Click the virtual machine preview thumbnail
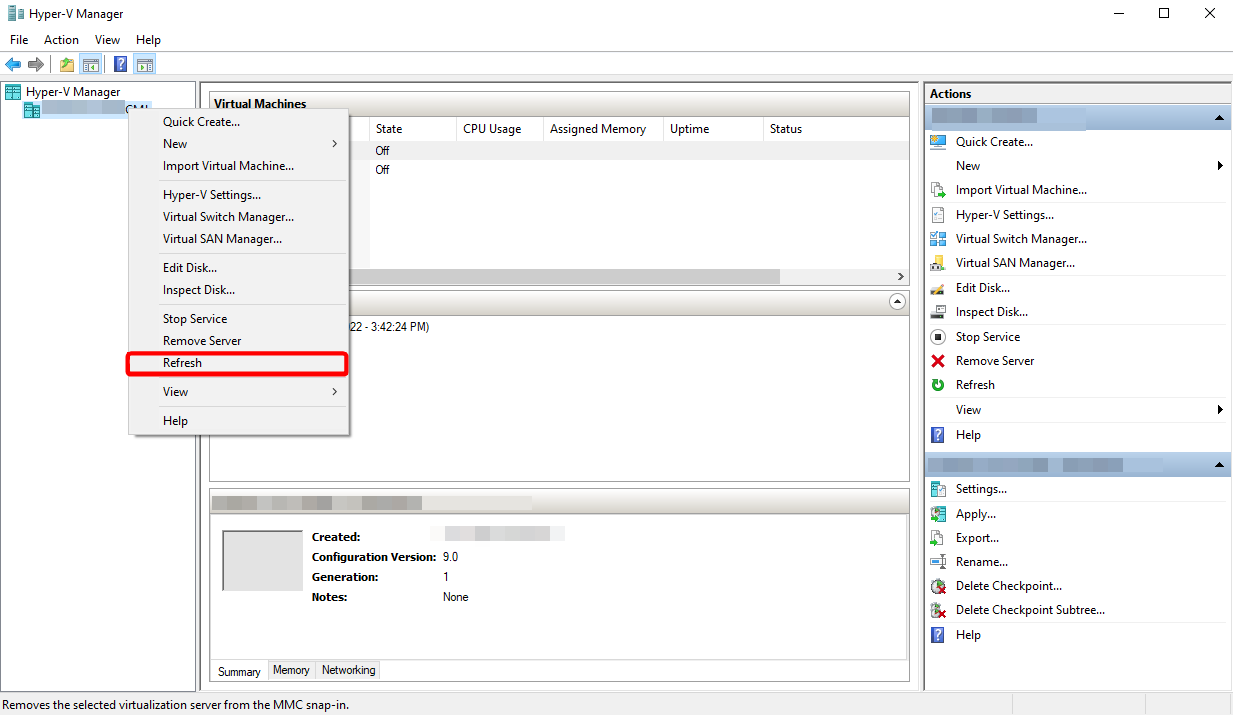 [x=262, y=560]
